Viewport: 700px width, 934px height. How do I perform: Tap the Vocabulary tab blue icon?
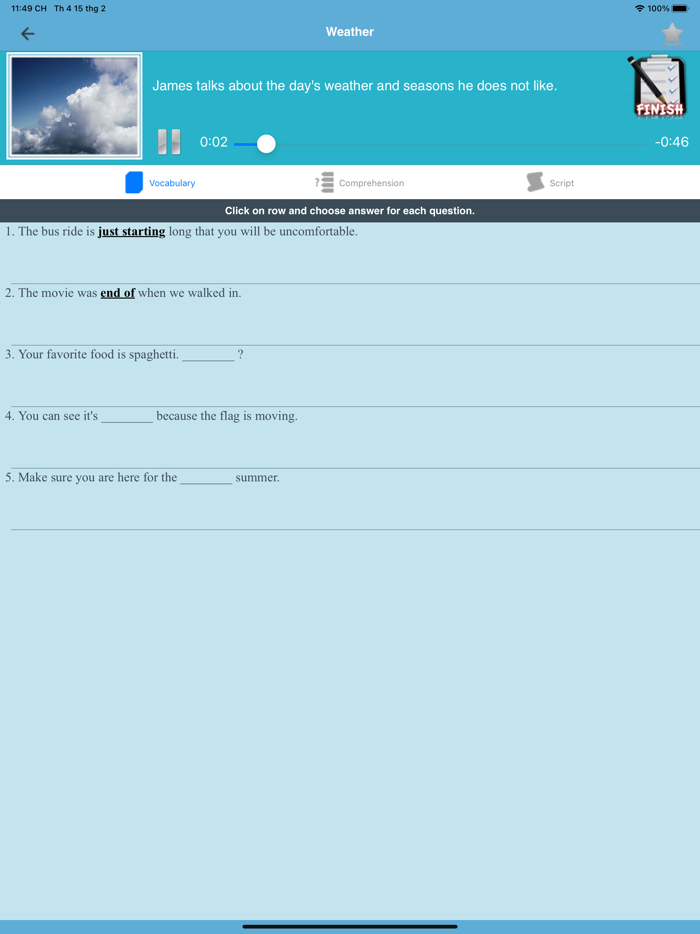tap(134, 182)
